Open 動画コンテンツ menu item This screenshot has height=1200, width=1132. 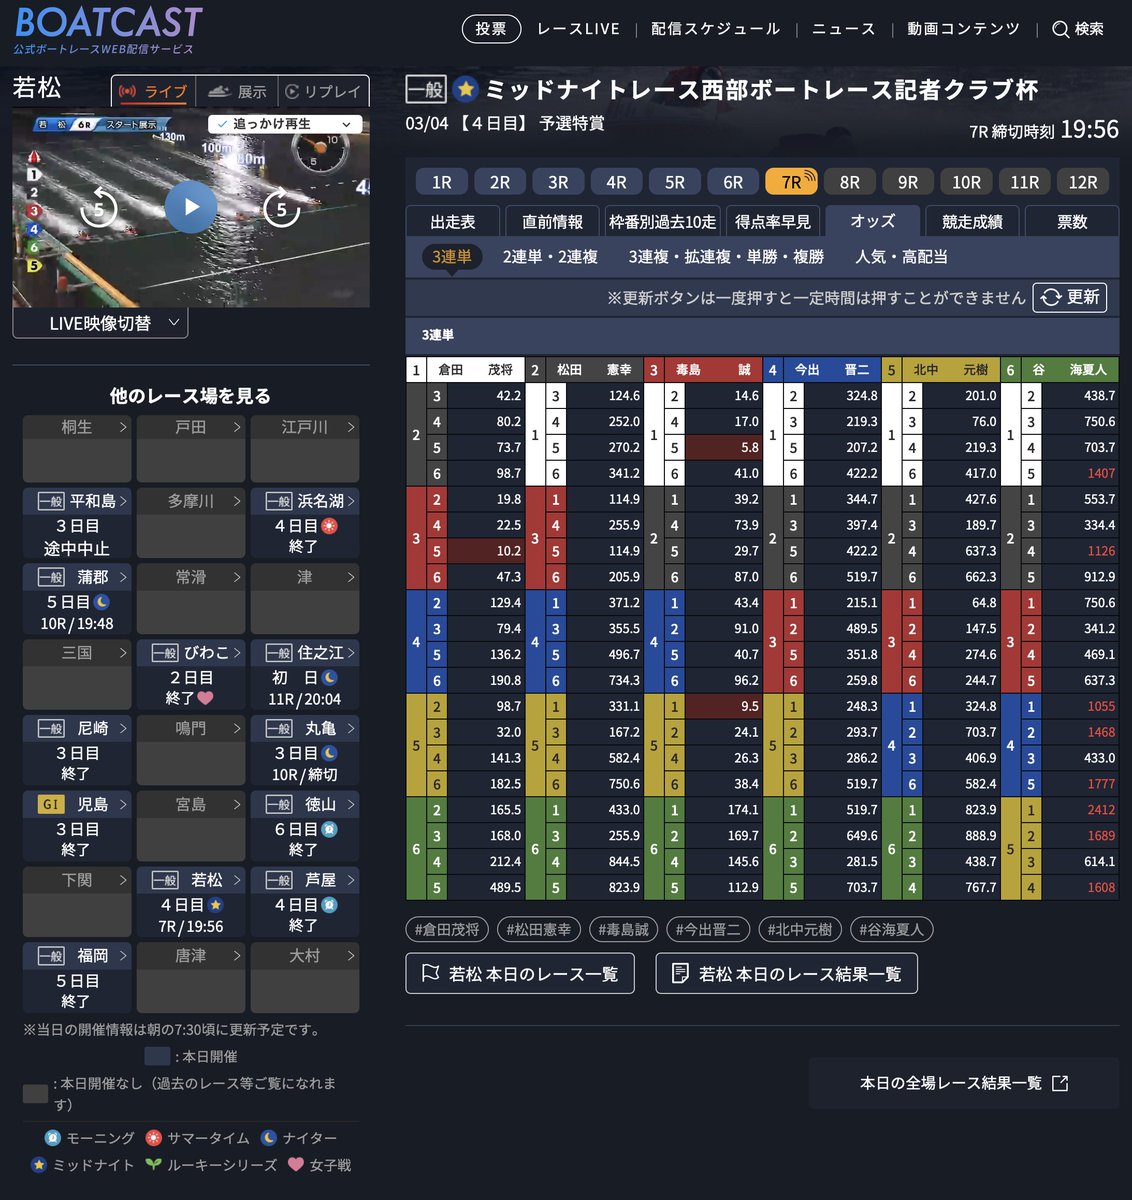964,29
